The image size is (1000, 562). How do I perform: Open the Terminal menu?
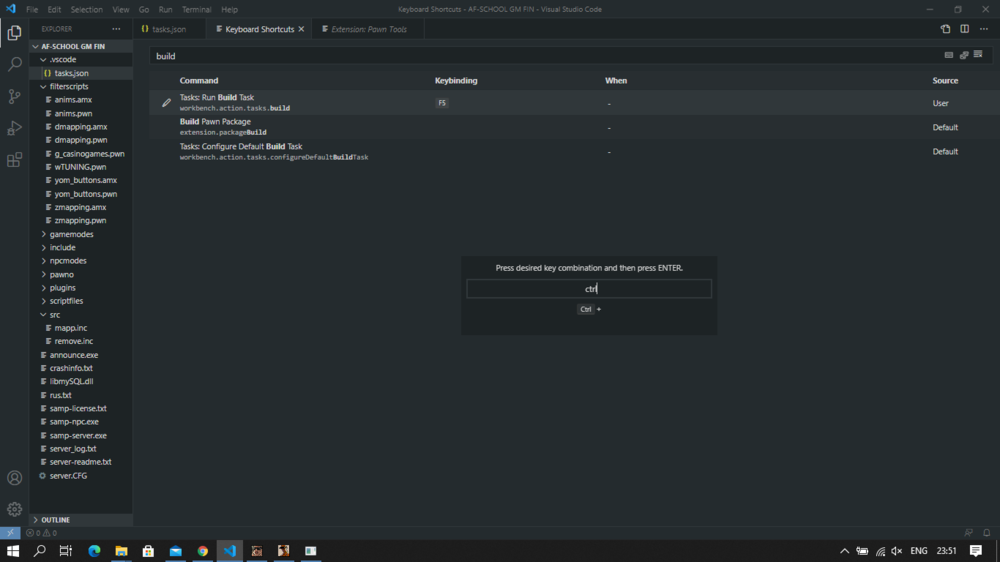(x=196, y=10)
